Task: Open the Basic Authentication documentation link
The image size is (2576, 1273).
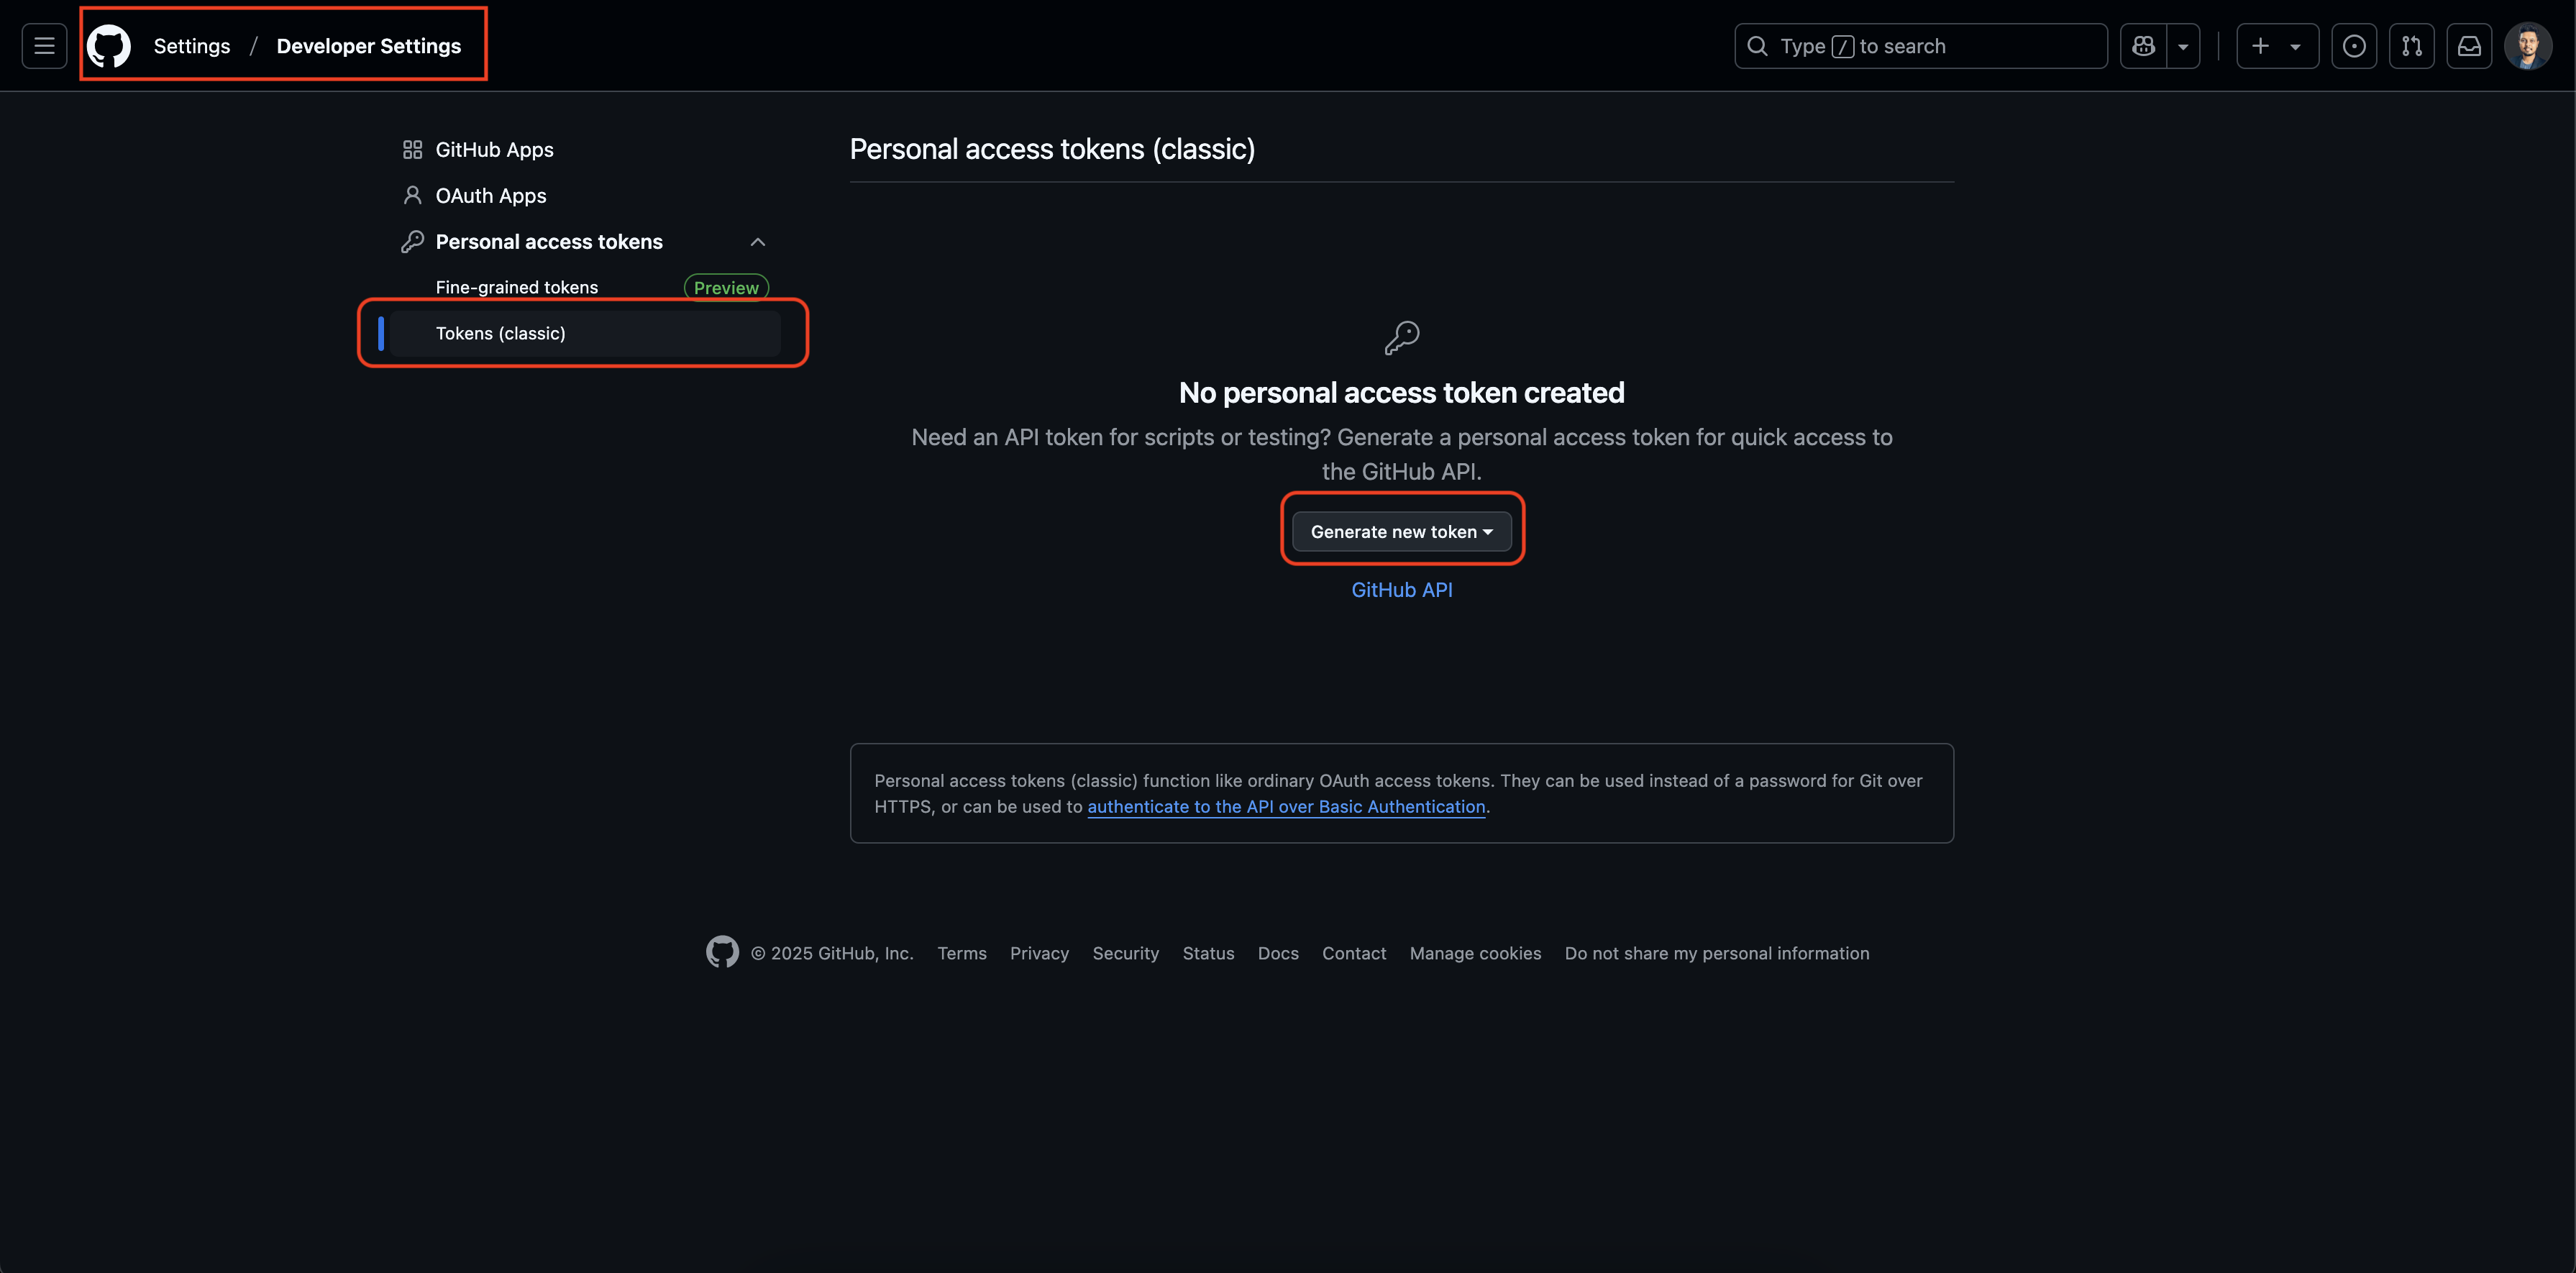Action: (x=1286, y=807)
